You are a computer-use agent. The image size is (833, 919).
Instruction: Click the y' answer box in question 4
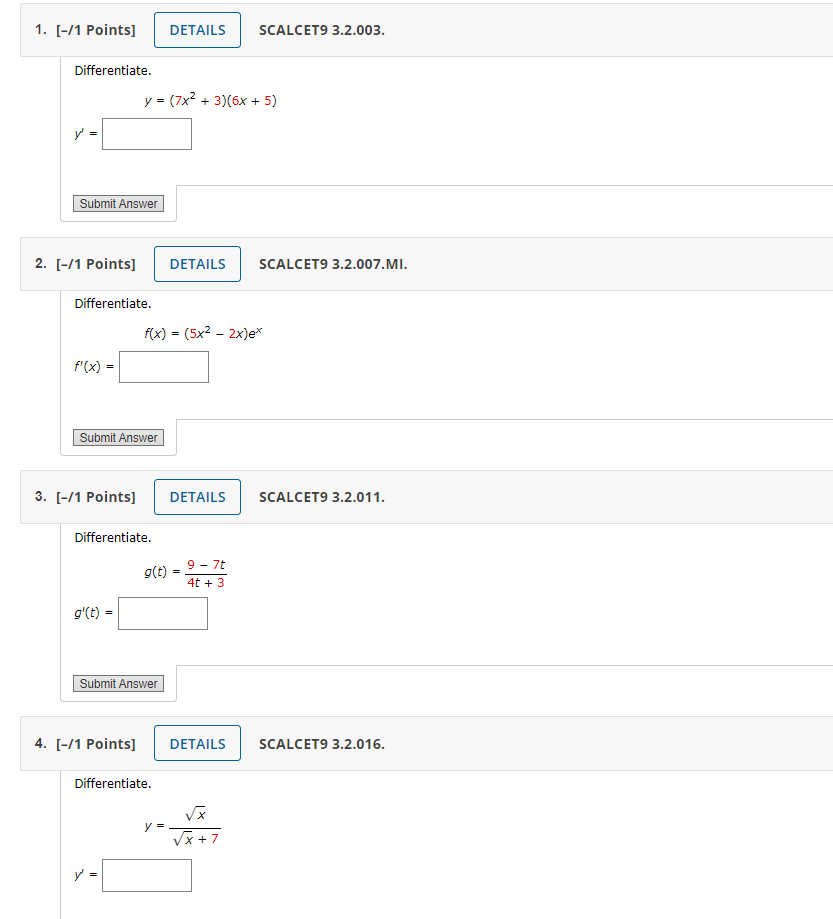tap(146, 875)
